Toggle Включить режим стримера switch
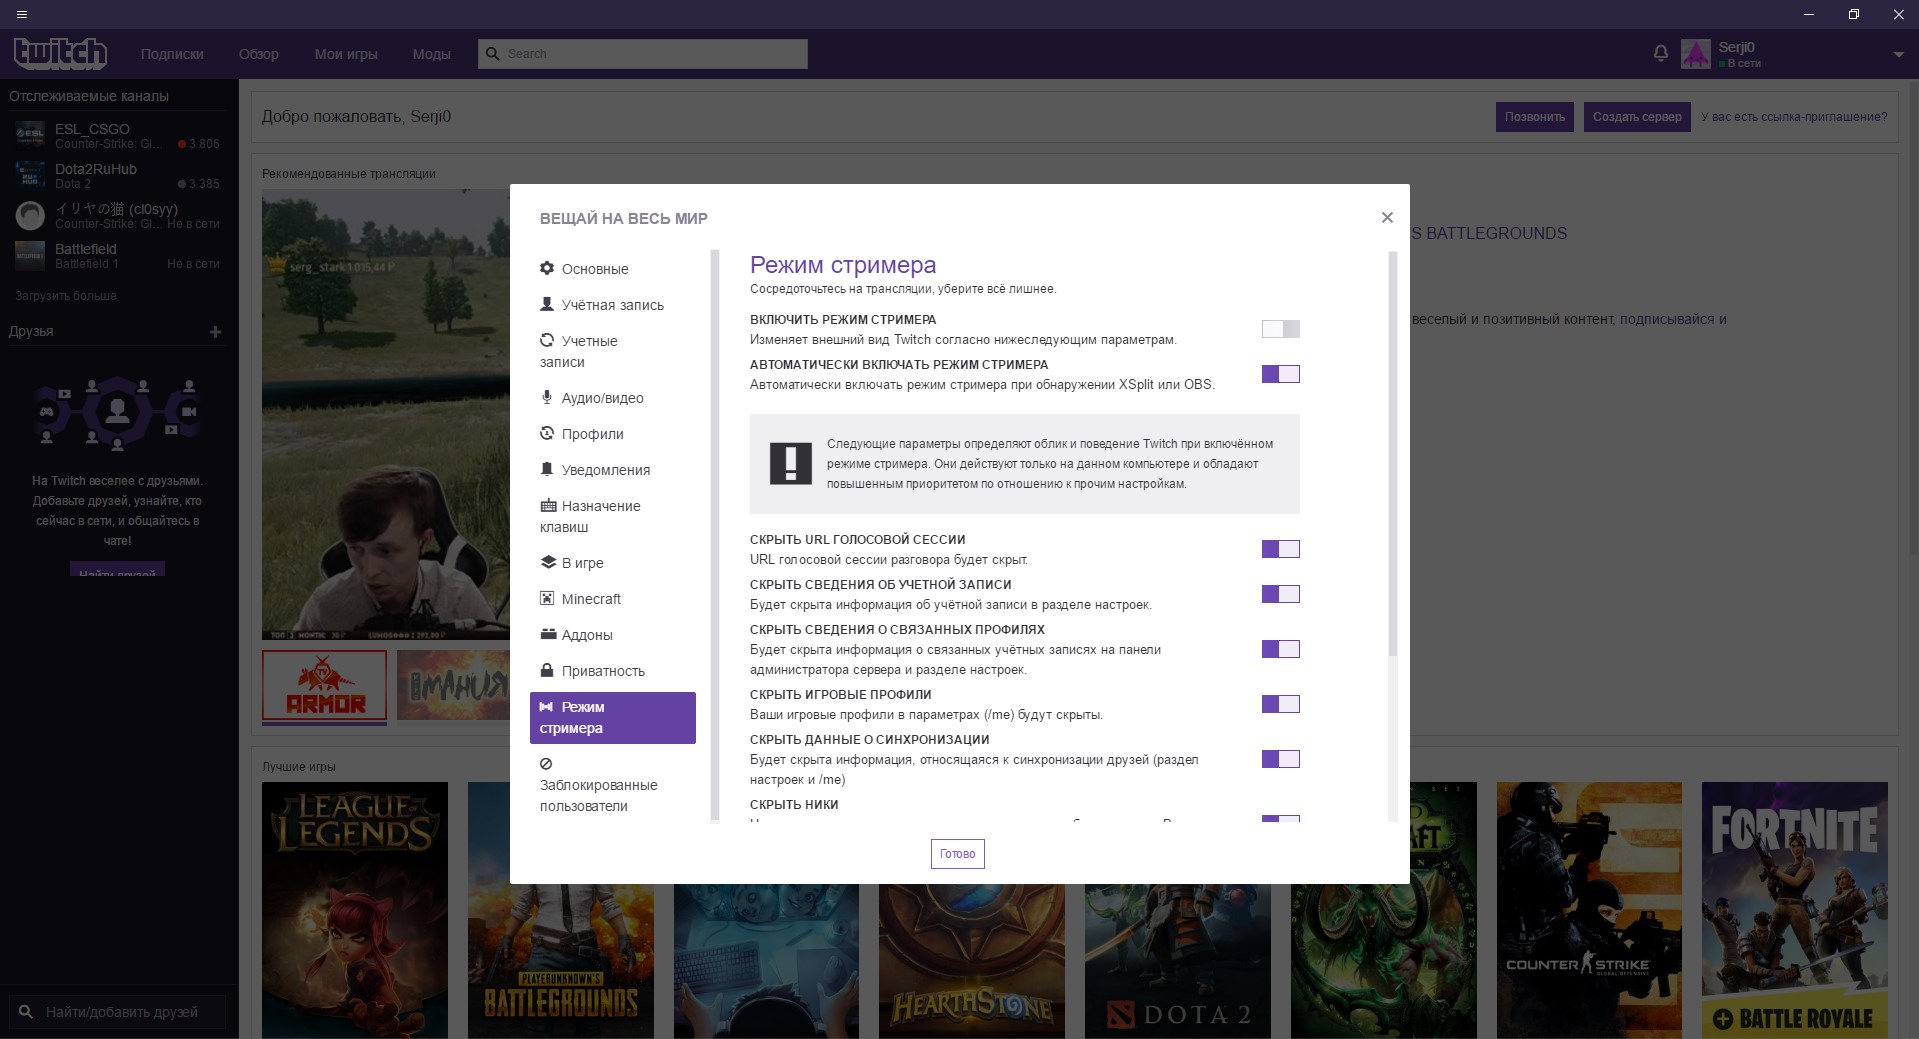The image size is (1919, 1039). click(x=1280, y=329)
